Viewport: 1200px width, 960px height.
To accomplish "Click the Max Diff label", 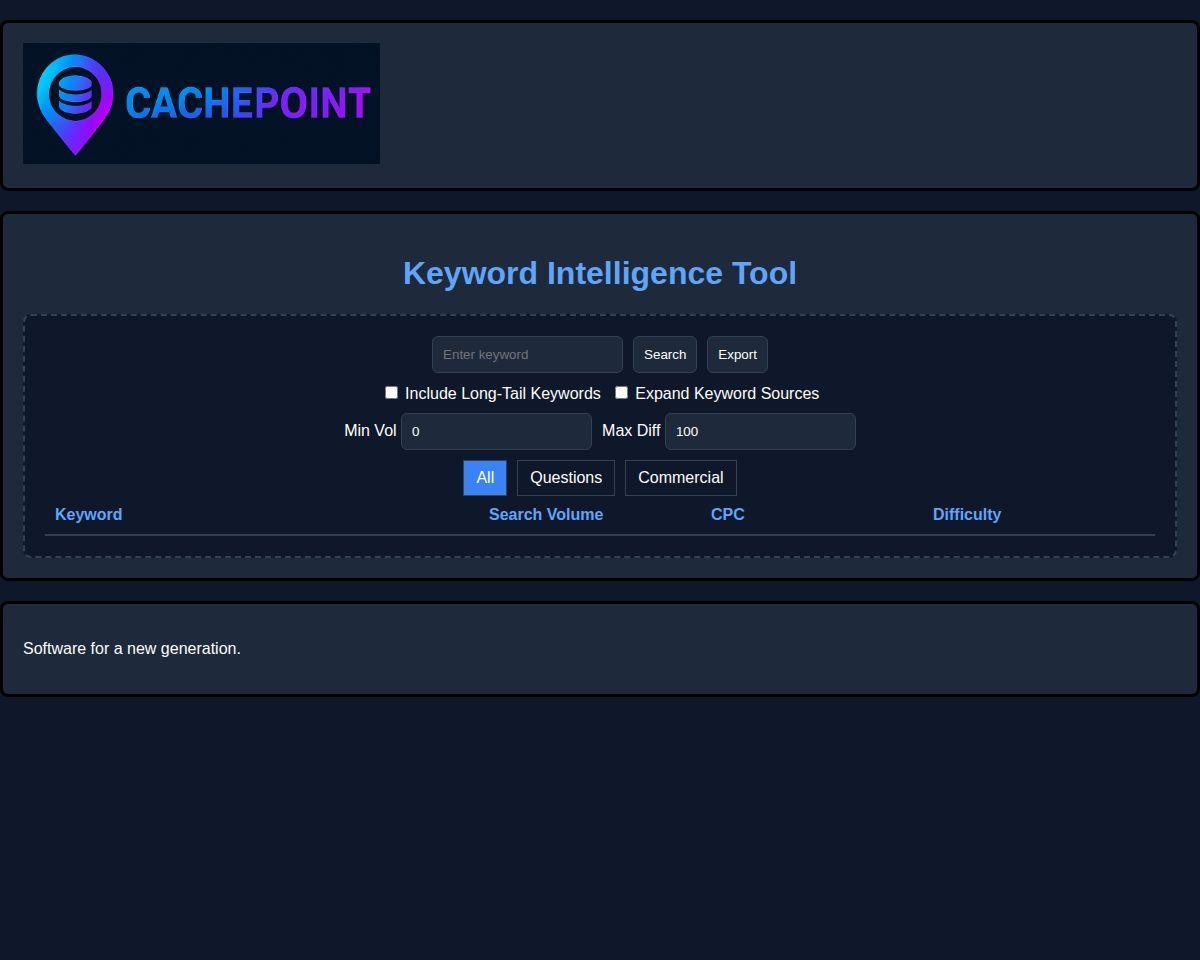I will [x=631, y=431].
